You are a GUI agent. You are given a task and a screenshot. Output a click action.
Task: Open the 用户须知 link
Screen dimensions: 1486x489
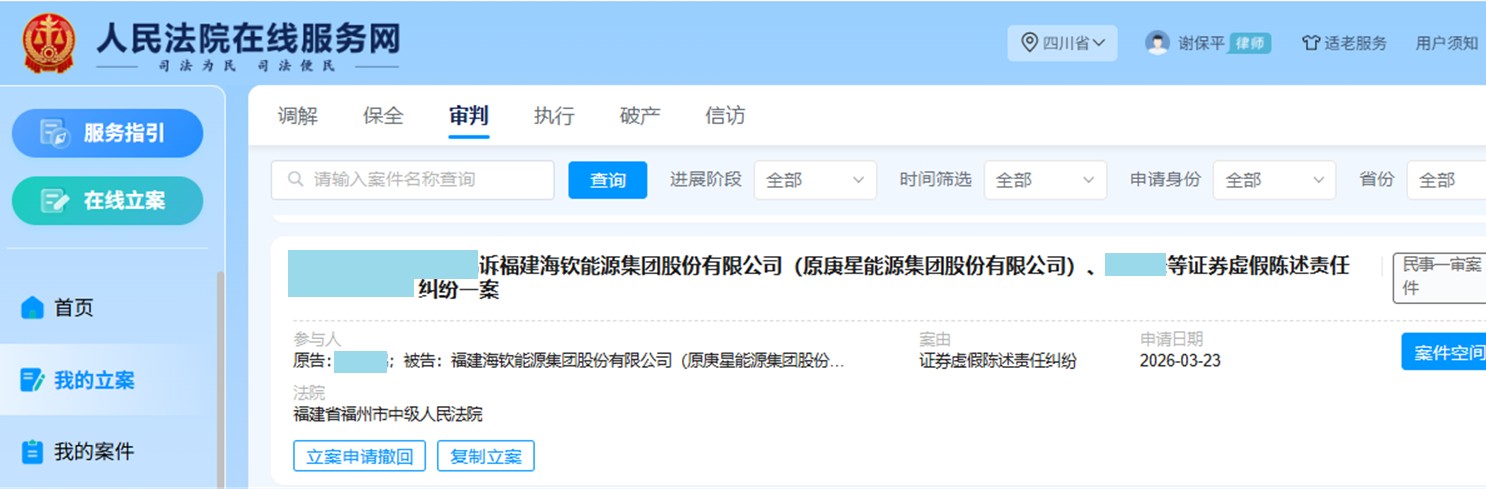(1446, 43)
